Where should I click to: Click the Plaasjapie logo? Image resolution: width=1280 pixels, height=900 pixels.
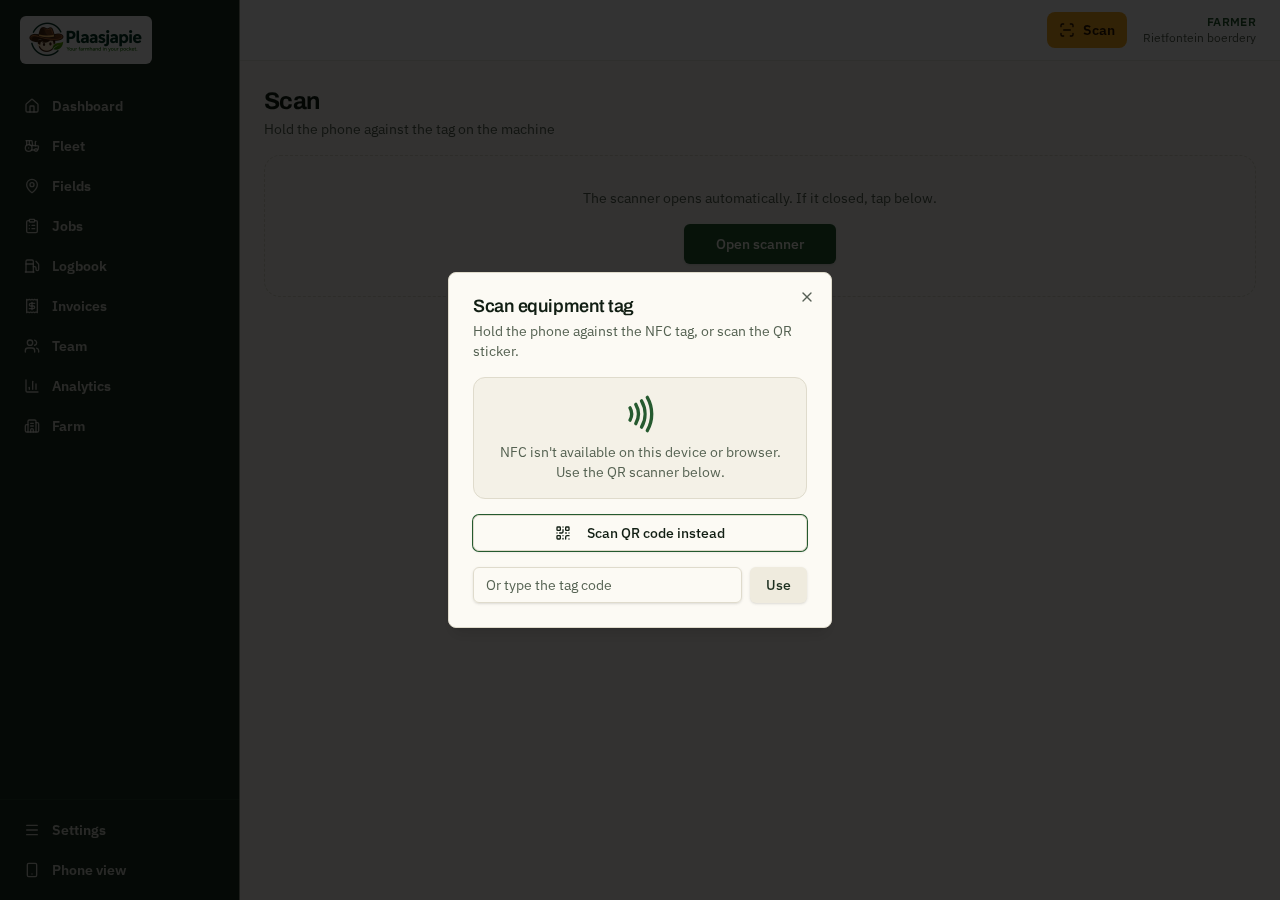(x=86, y=40)
